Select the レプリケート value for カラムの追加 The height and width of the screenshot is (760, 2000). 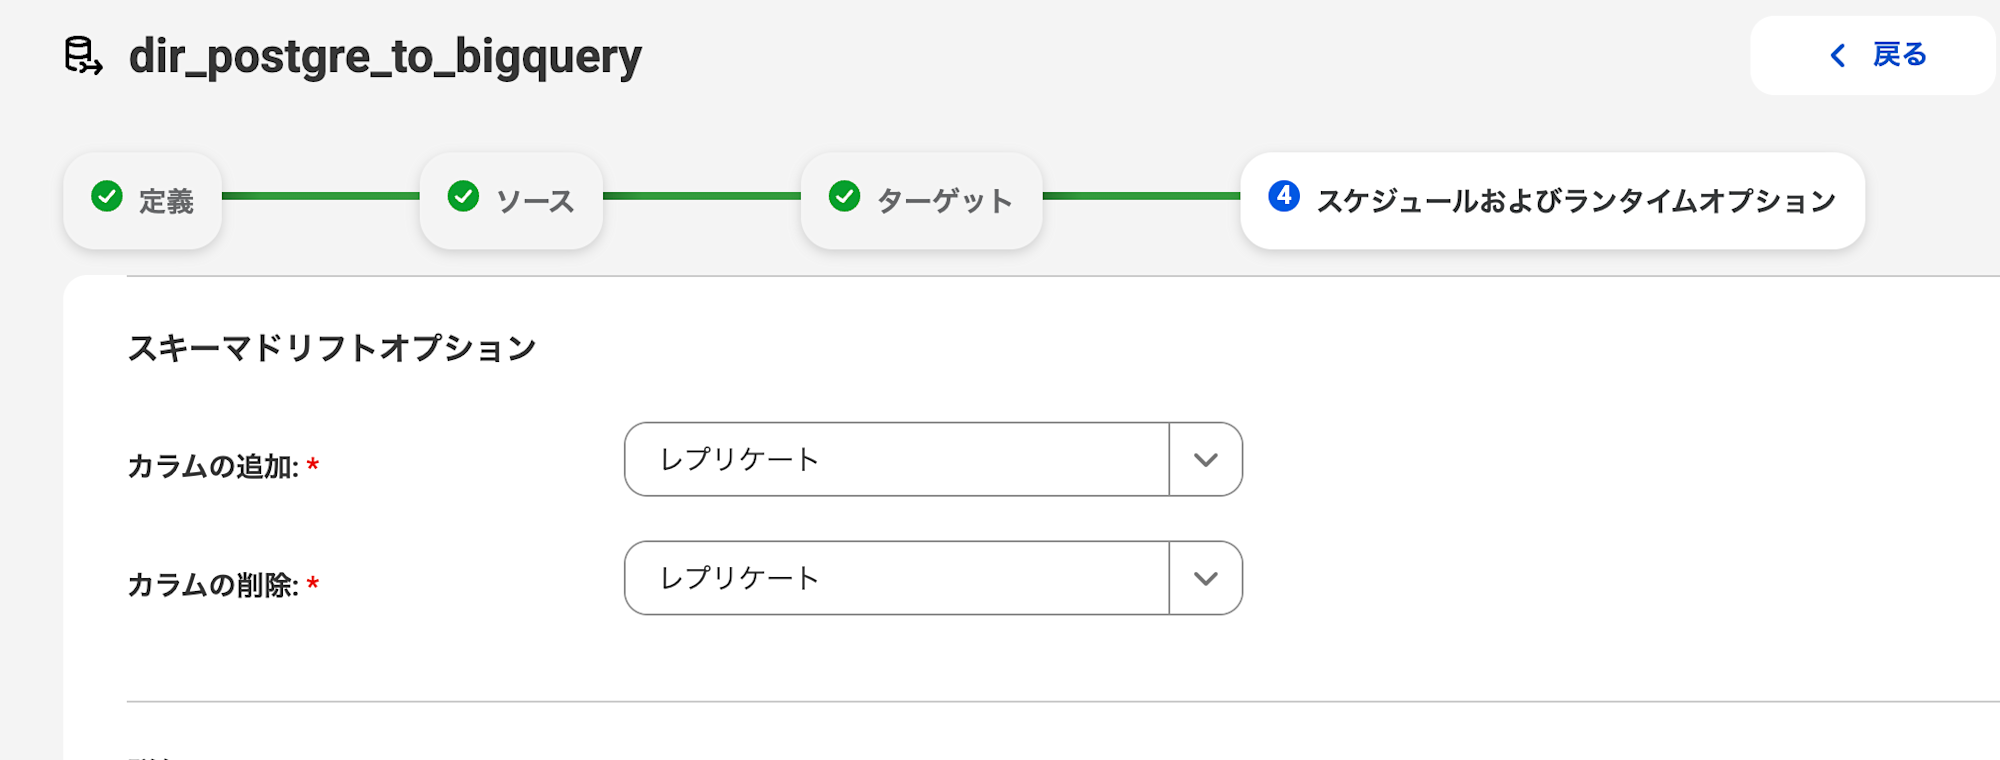click(x=740, y=460)
